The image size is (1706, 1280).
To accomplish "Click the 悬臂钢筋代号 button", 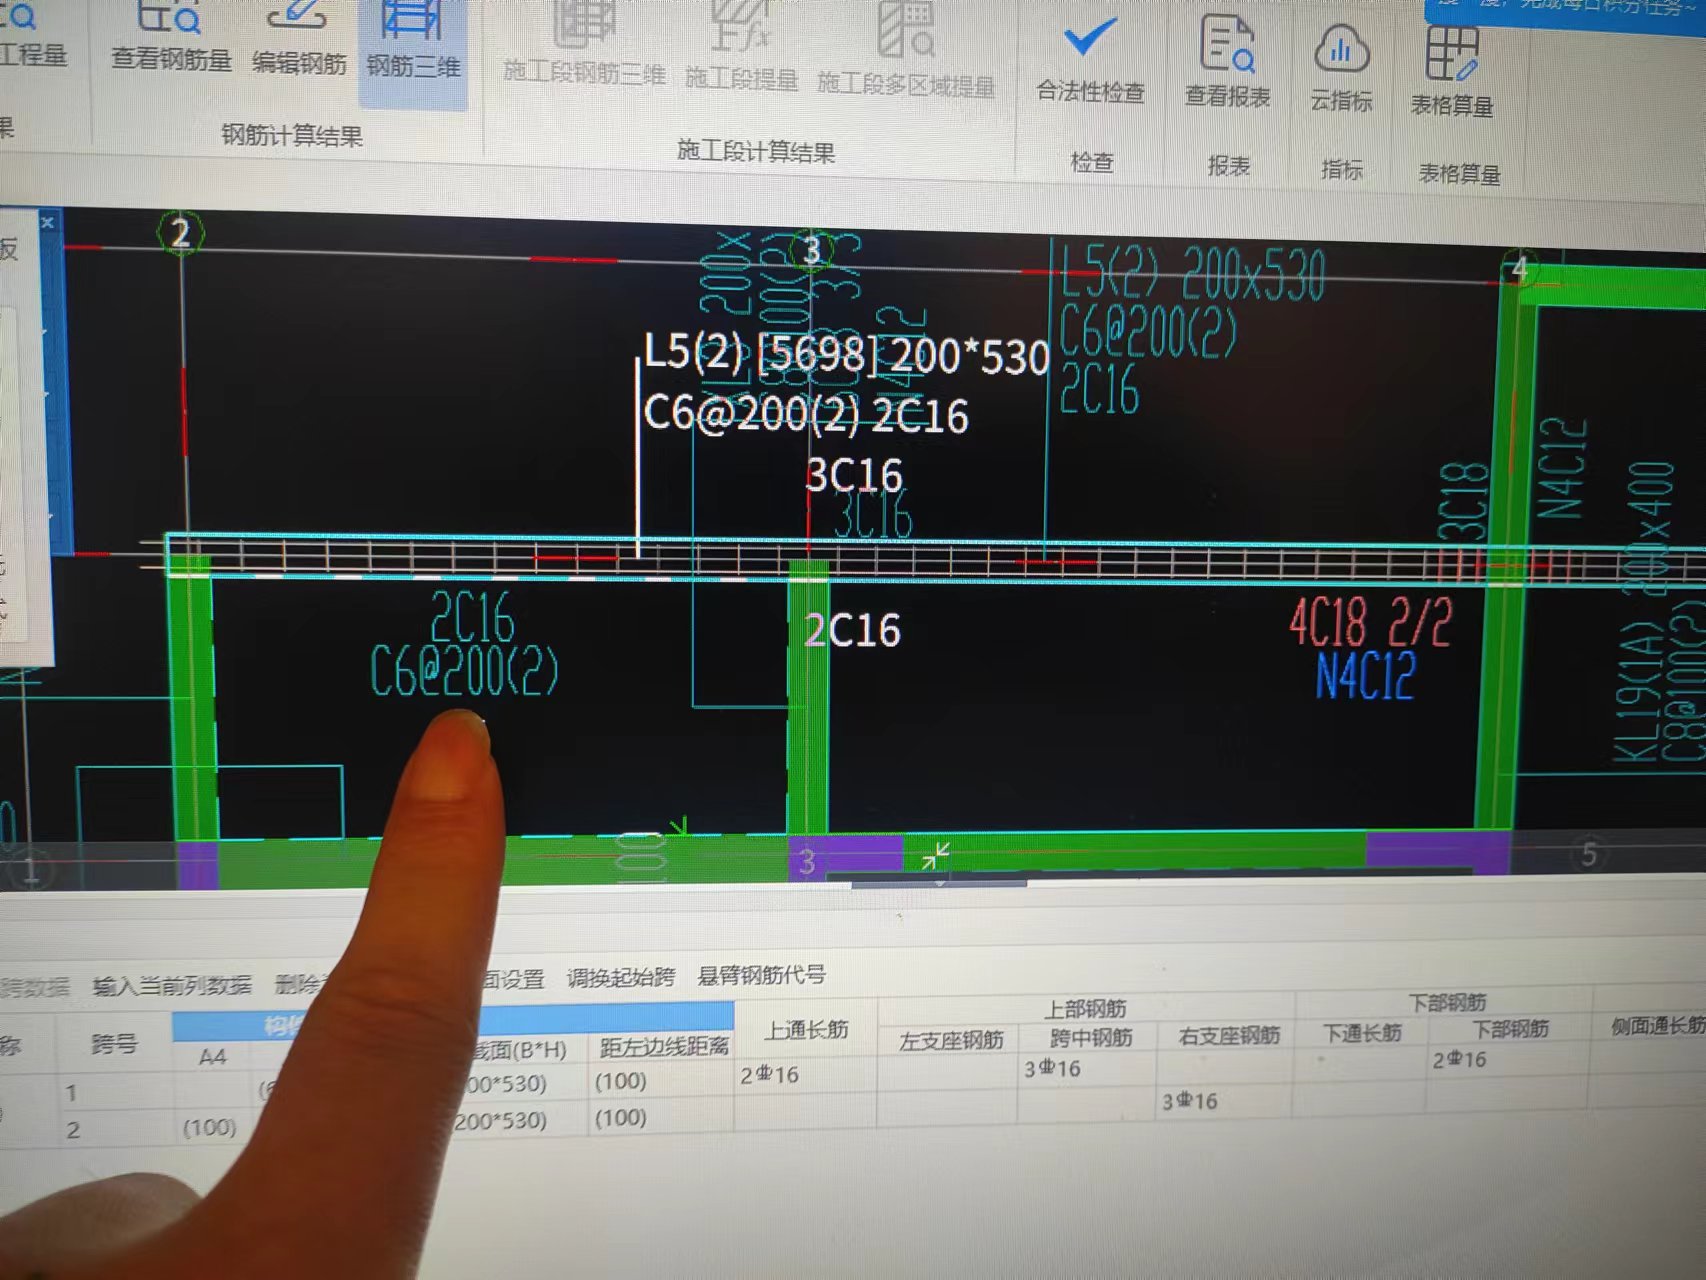I will point(762,975).
